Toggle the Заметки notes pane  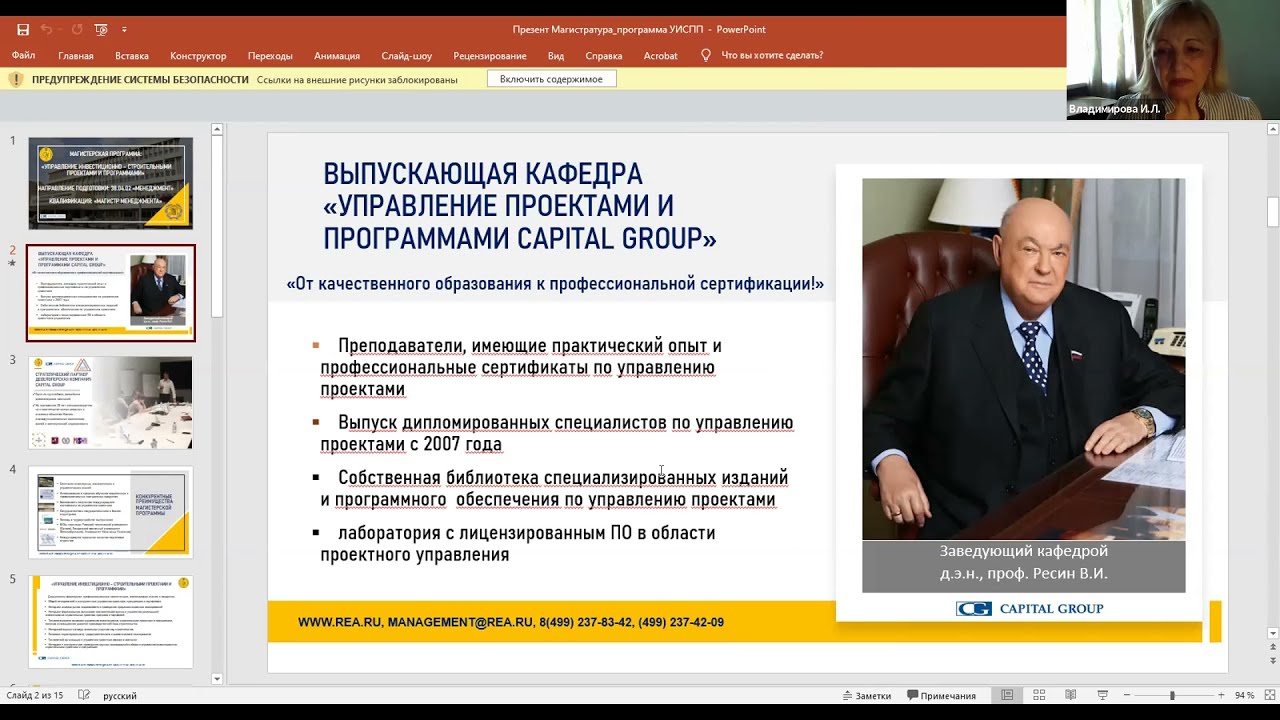(x=866, y=695)
